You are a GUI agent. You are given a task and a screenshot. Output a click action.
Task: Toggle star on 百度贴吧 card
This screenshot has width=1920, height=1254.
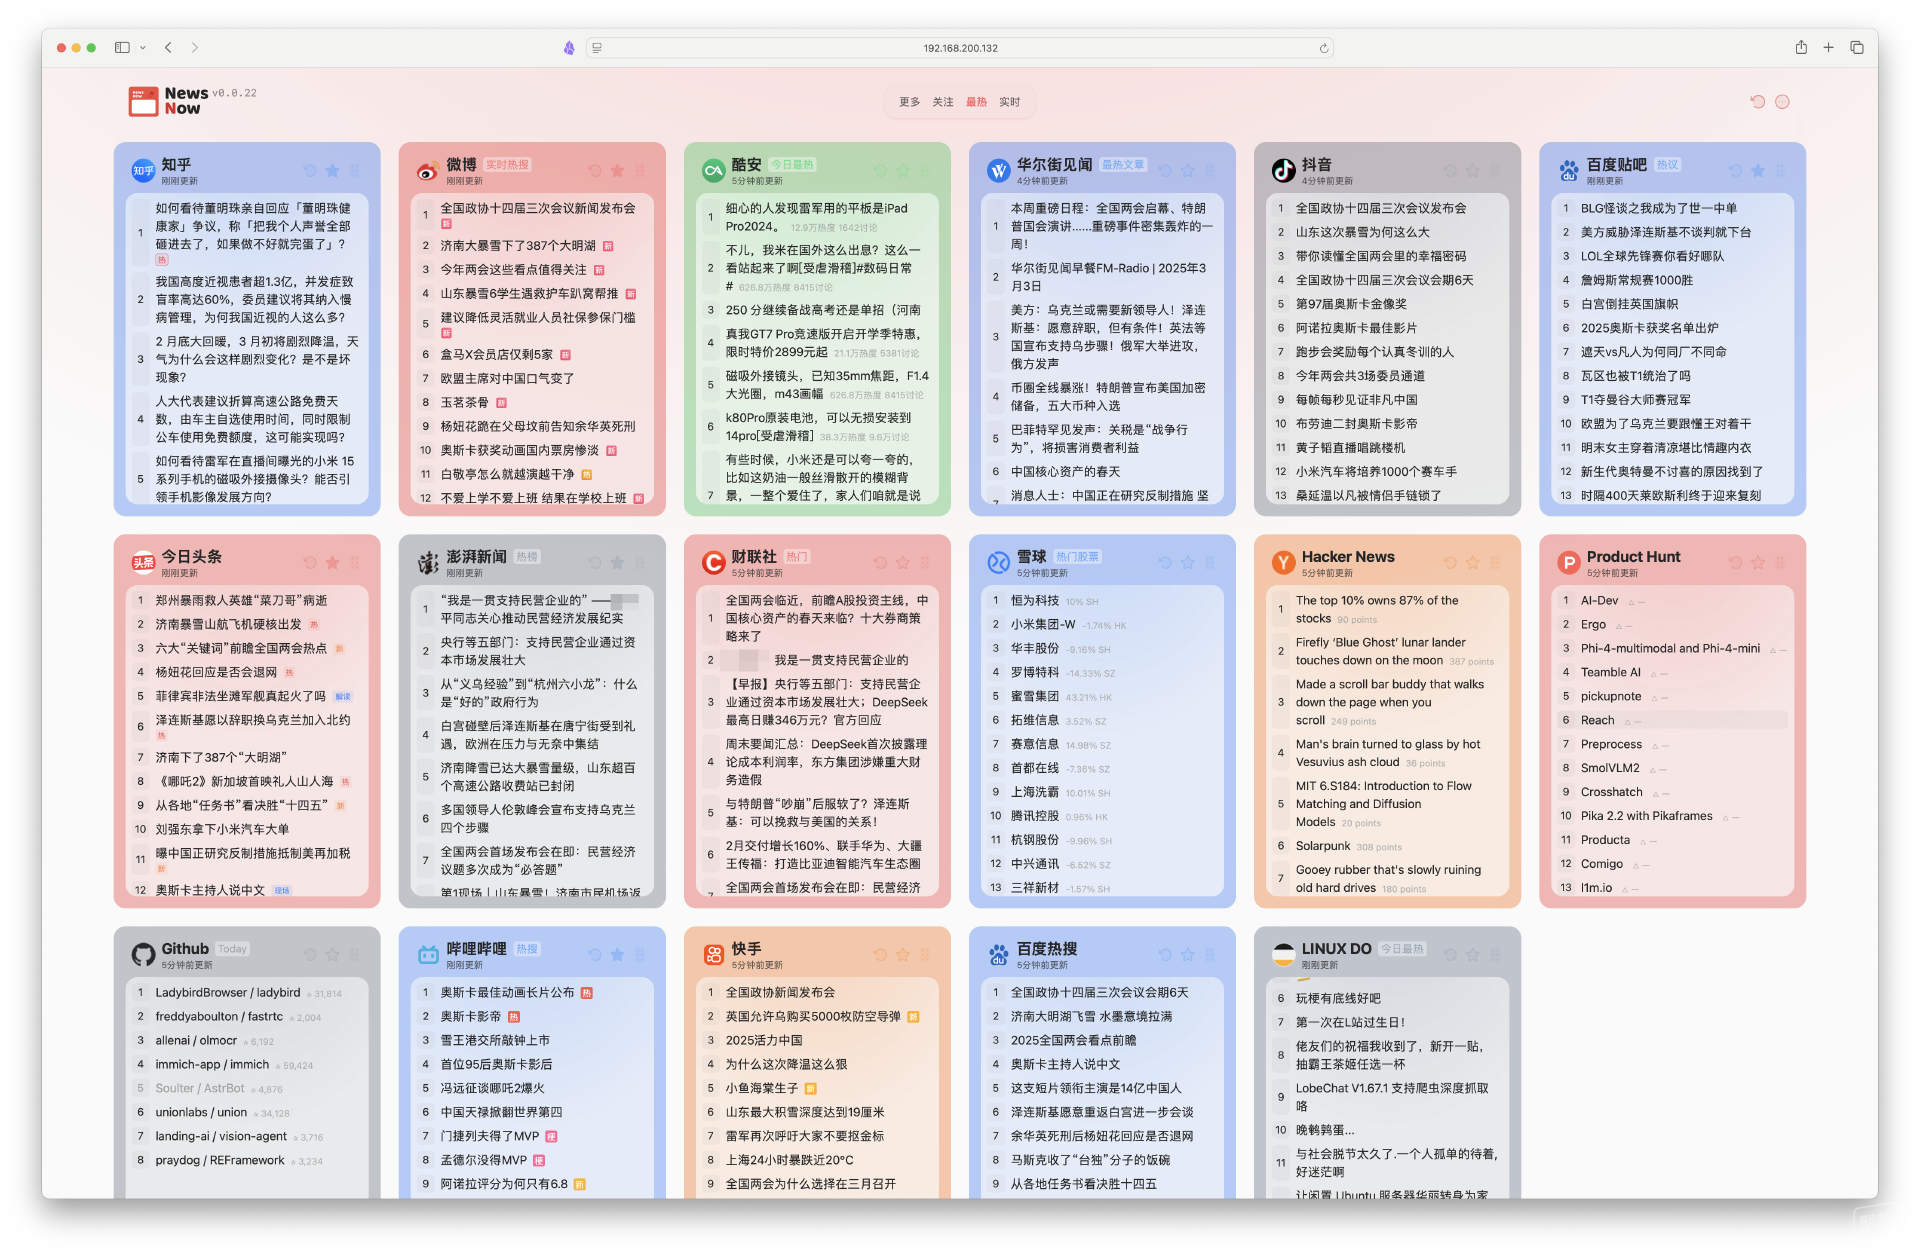[x=1758, y=171]
